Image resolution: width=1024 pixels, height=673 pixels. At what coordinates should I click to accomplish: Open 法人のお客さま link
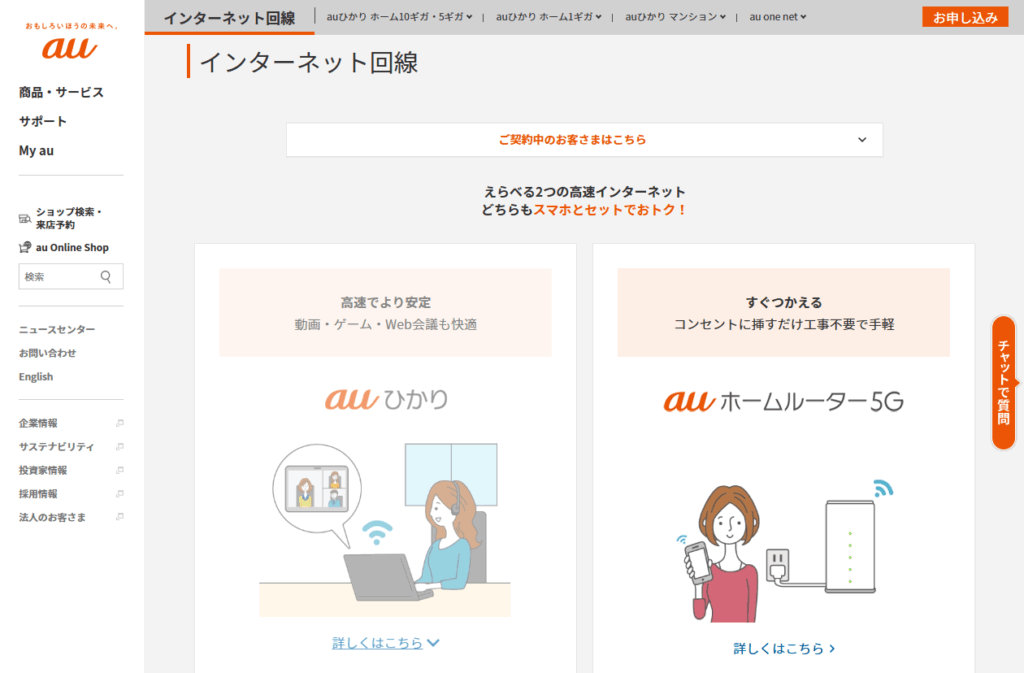[52, 517]
